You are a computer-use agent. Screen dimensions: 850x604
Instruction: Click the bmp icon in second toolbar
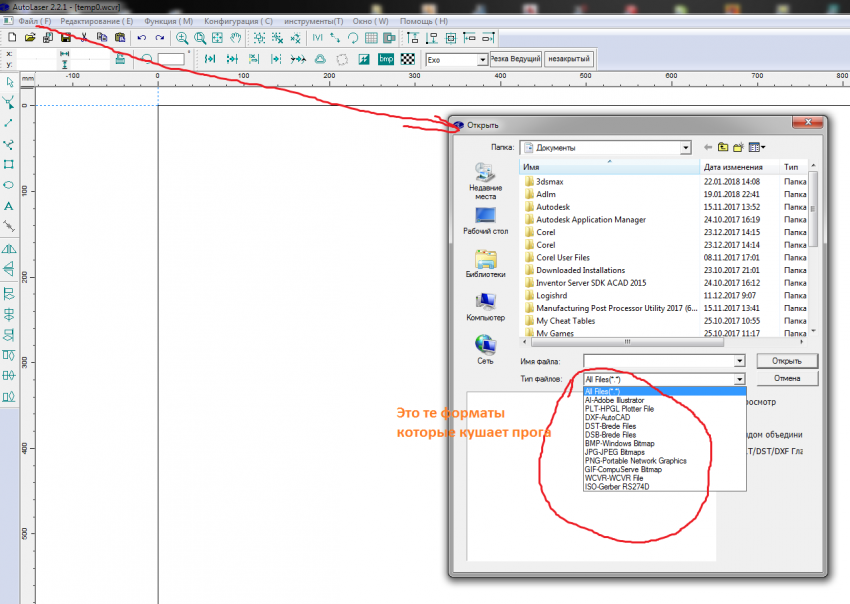[x=386, y=59]
